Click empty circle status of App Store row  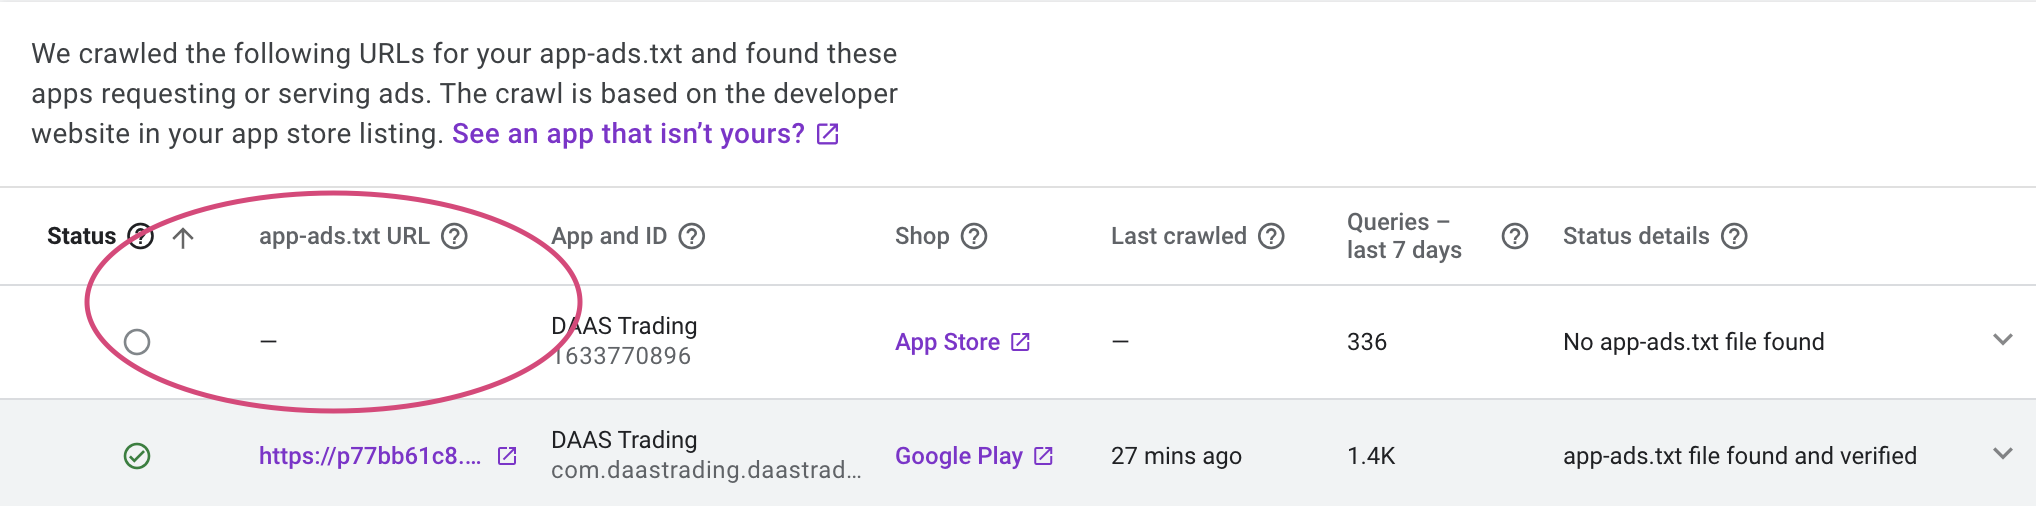(x=137, y=342)
